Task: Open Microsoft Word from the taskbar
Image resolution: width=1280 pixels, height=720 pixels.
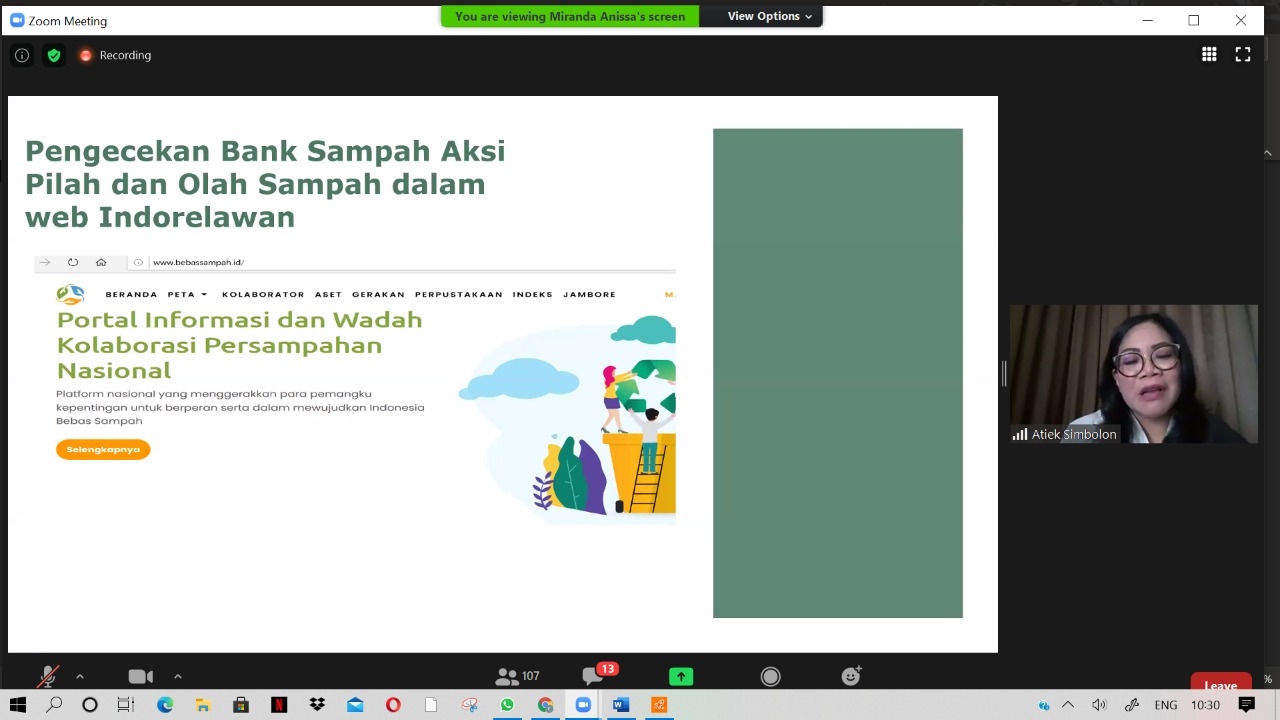Action: 620,705
